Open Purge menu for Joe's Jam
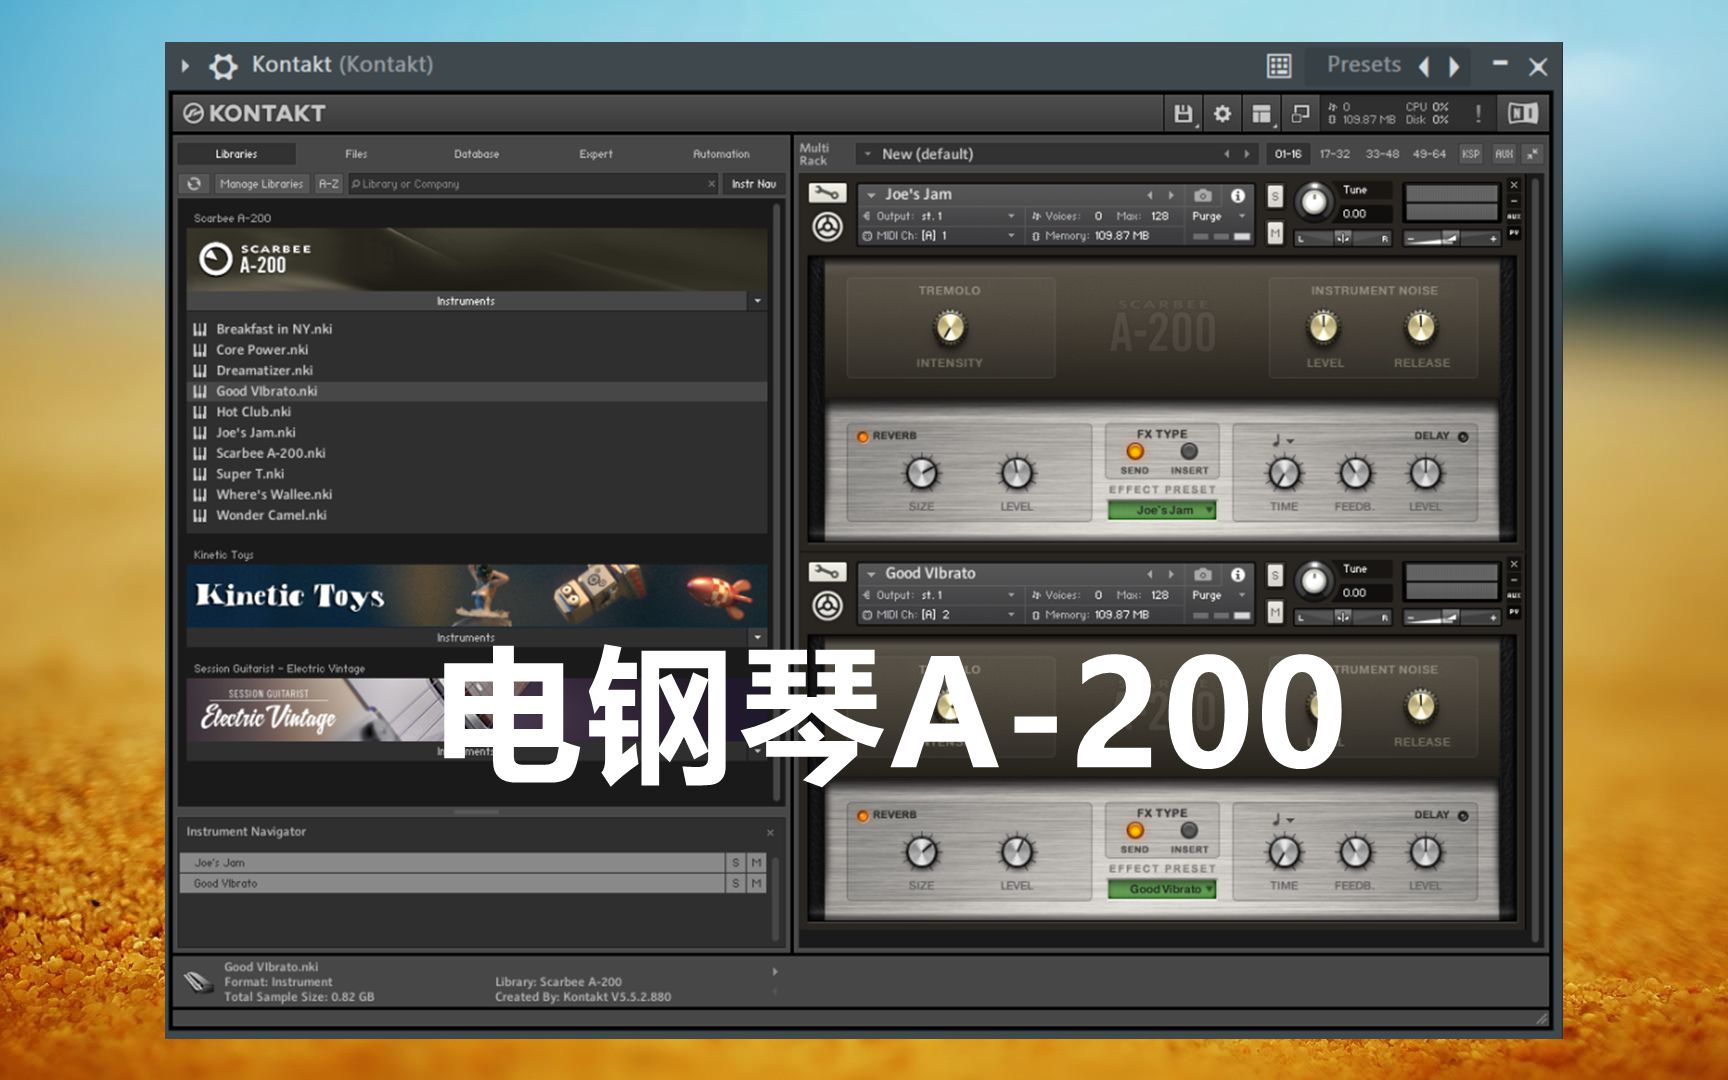1728x1080 pixels. [1218, 216]
